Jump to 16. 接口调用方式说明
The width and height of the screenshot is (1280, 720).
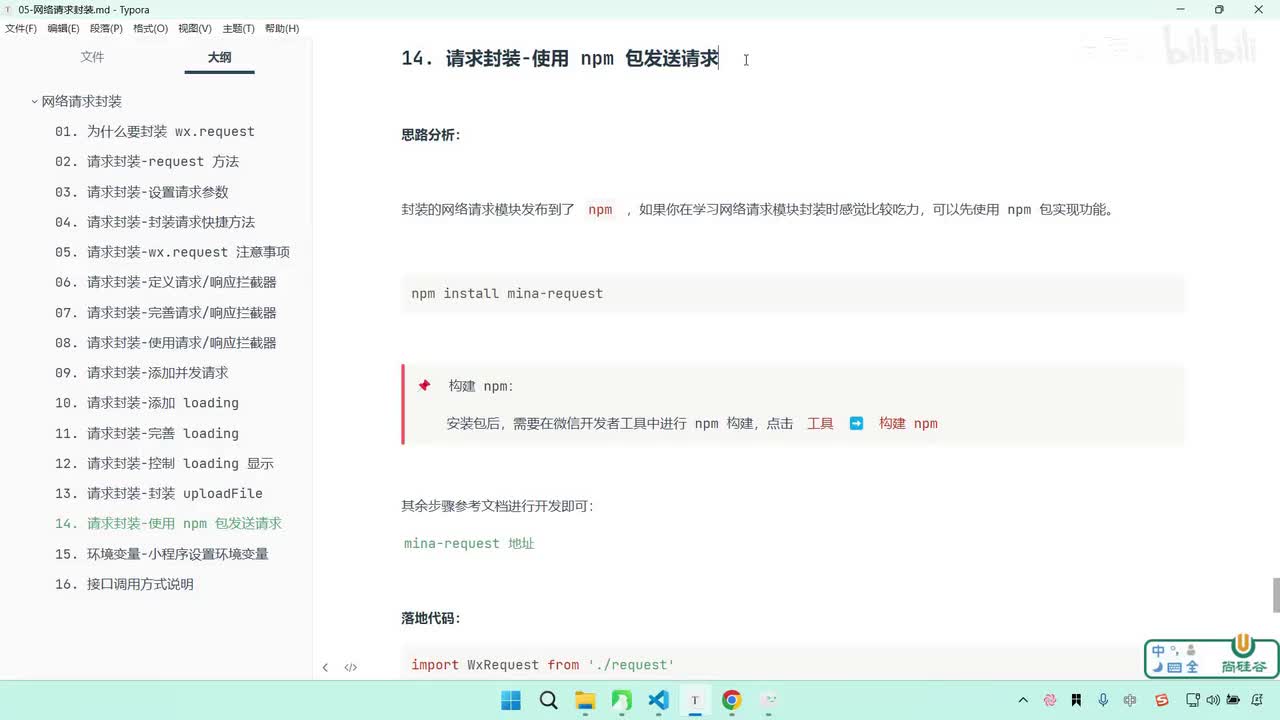(124, 584)
